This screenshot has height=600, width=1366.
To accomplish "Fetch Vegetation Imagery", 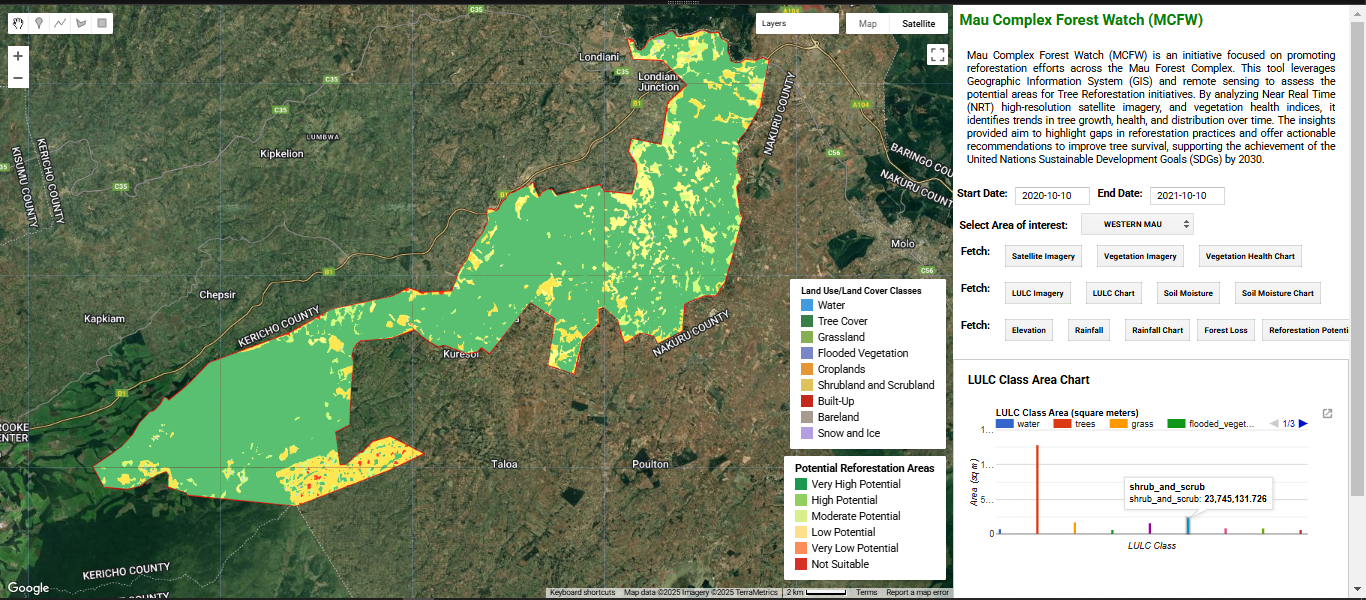I will click(1140, 256).
